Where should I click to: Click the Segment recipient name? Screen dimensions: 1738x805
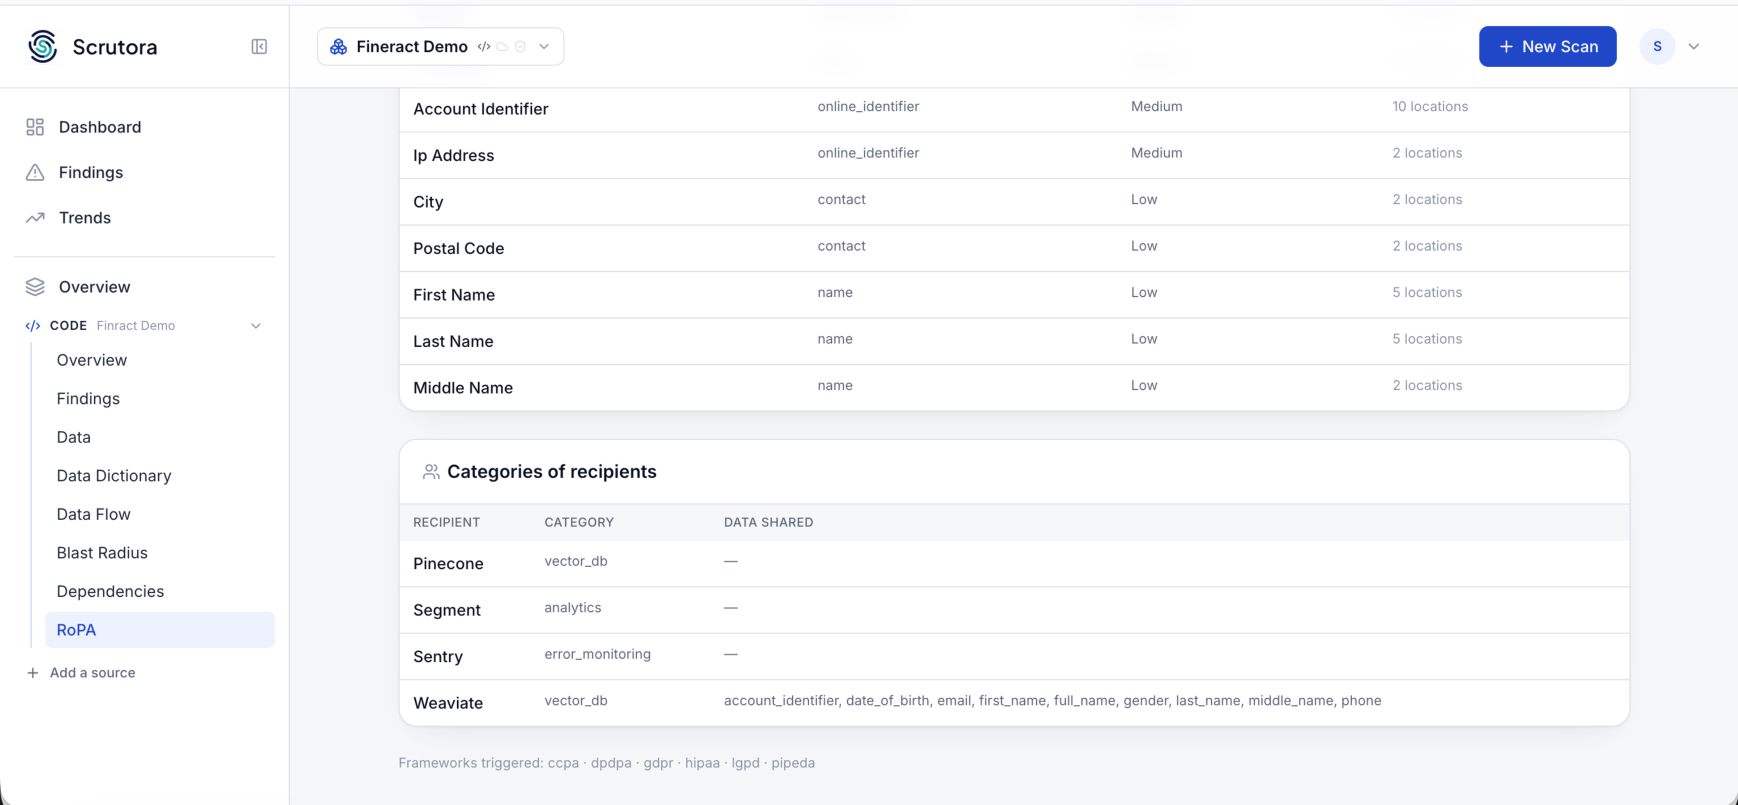[447, 610]
